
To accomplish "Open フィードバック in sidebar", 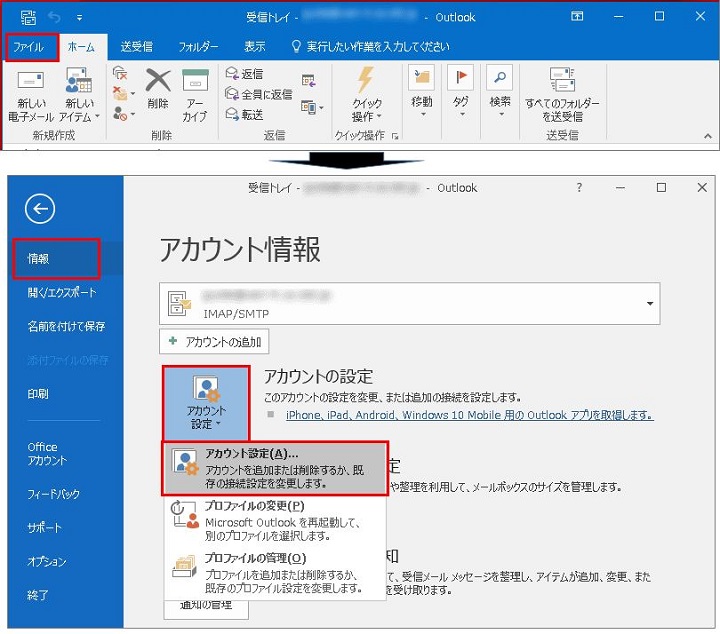I will click(53, 494).
